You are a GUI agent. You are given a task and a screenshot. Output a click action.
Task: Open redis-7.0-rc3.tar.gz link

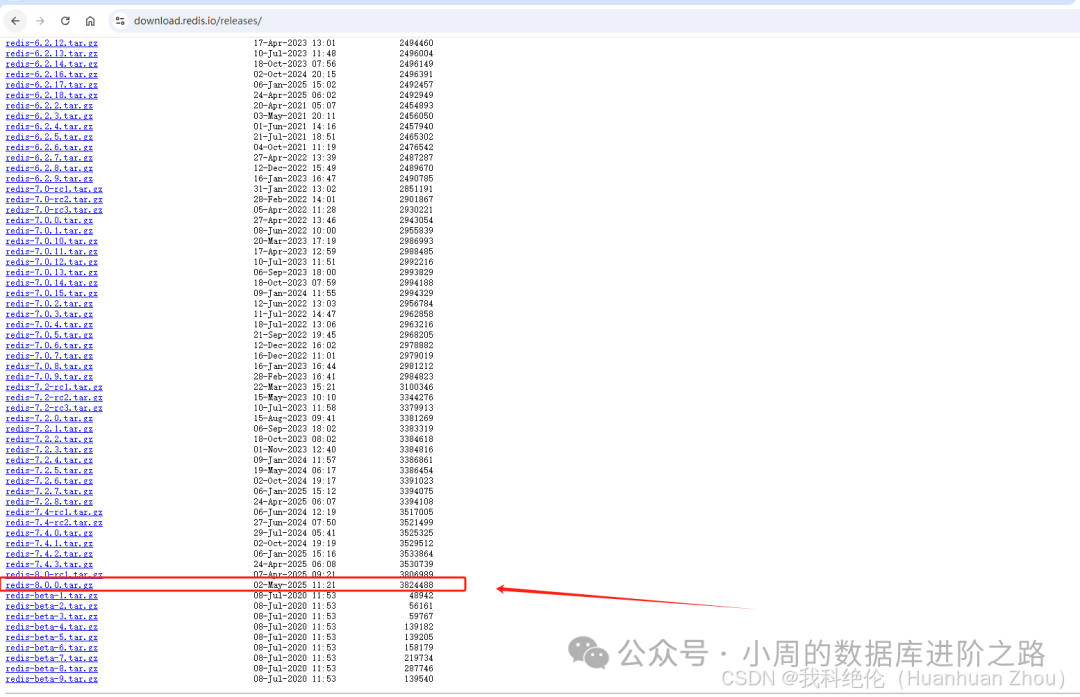(x=54, y=210)
